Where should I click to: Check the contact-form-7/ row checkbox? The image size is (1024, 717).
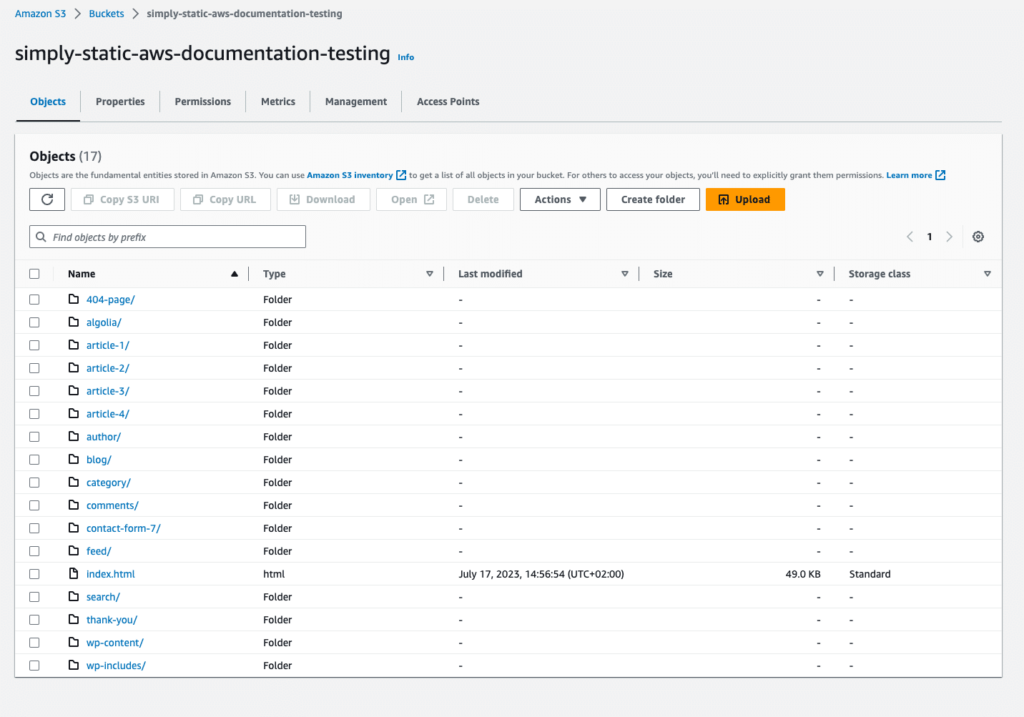click(x=35, y=528)
